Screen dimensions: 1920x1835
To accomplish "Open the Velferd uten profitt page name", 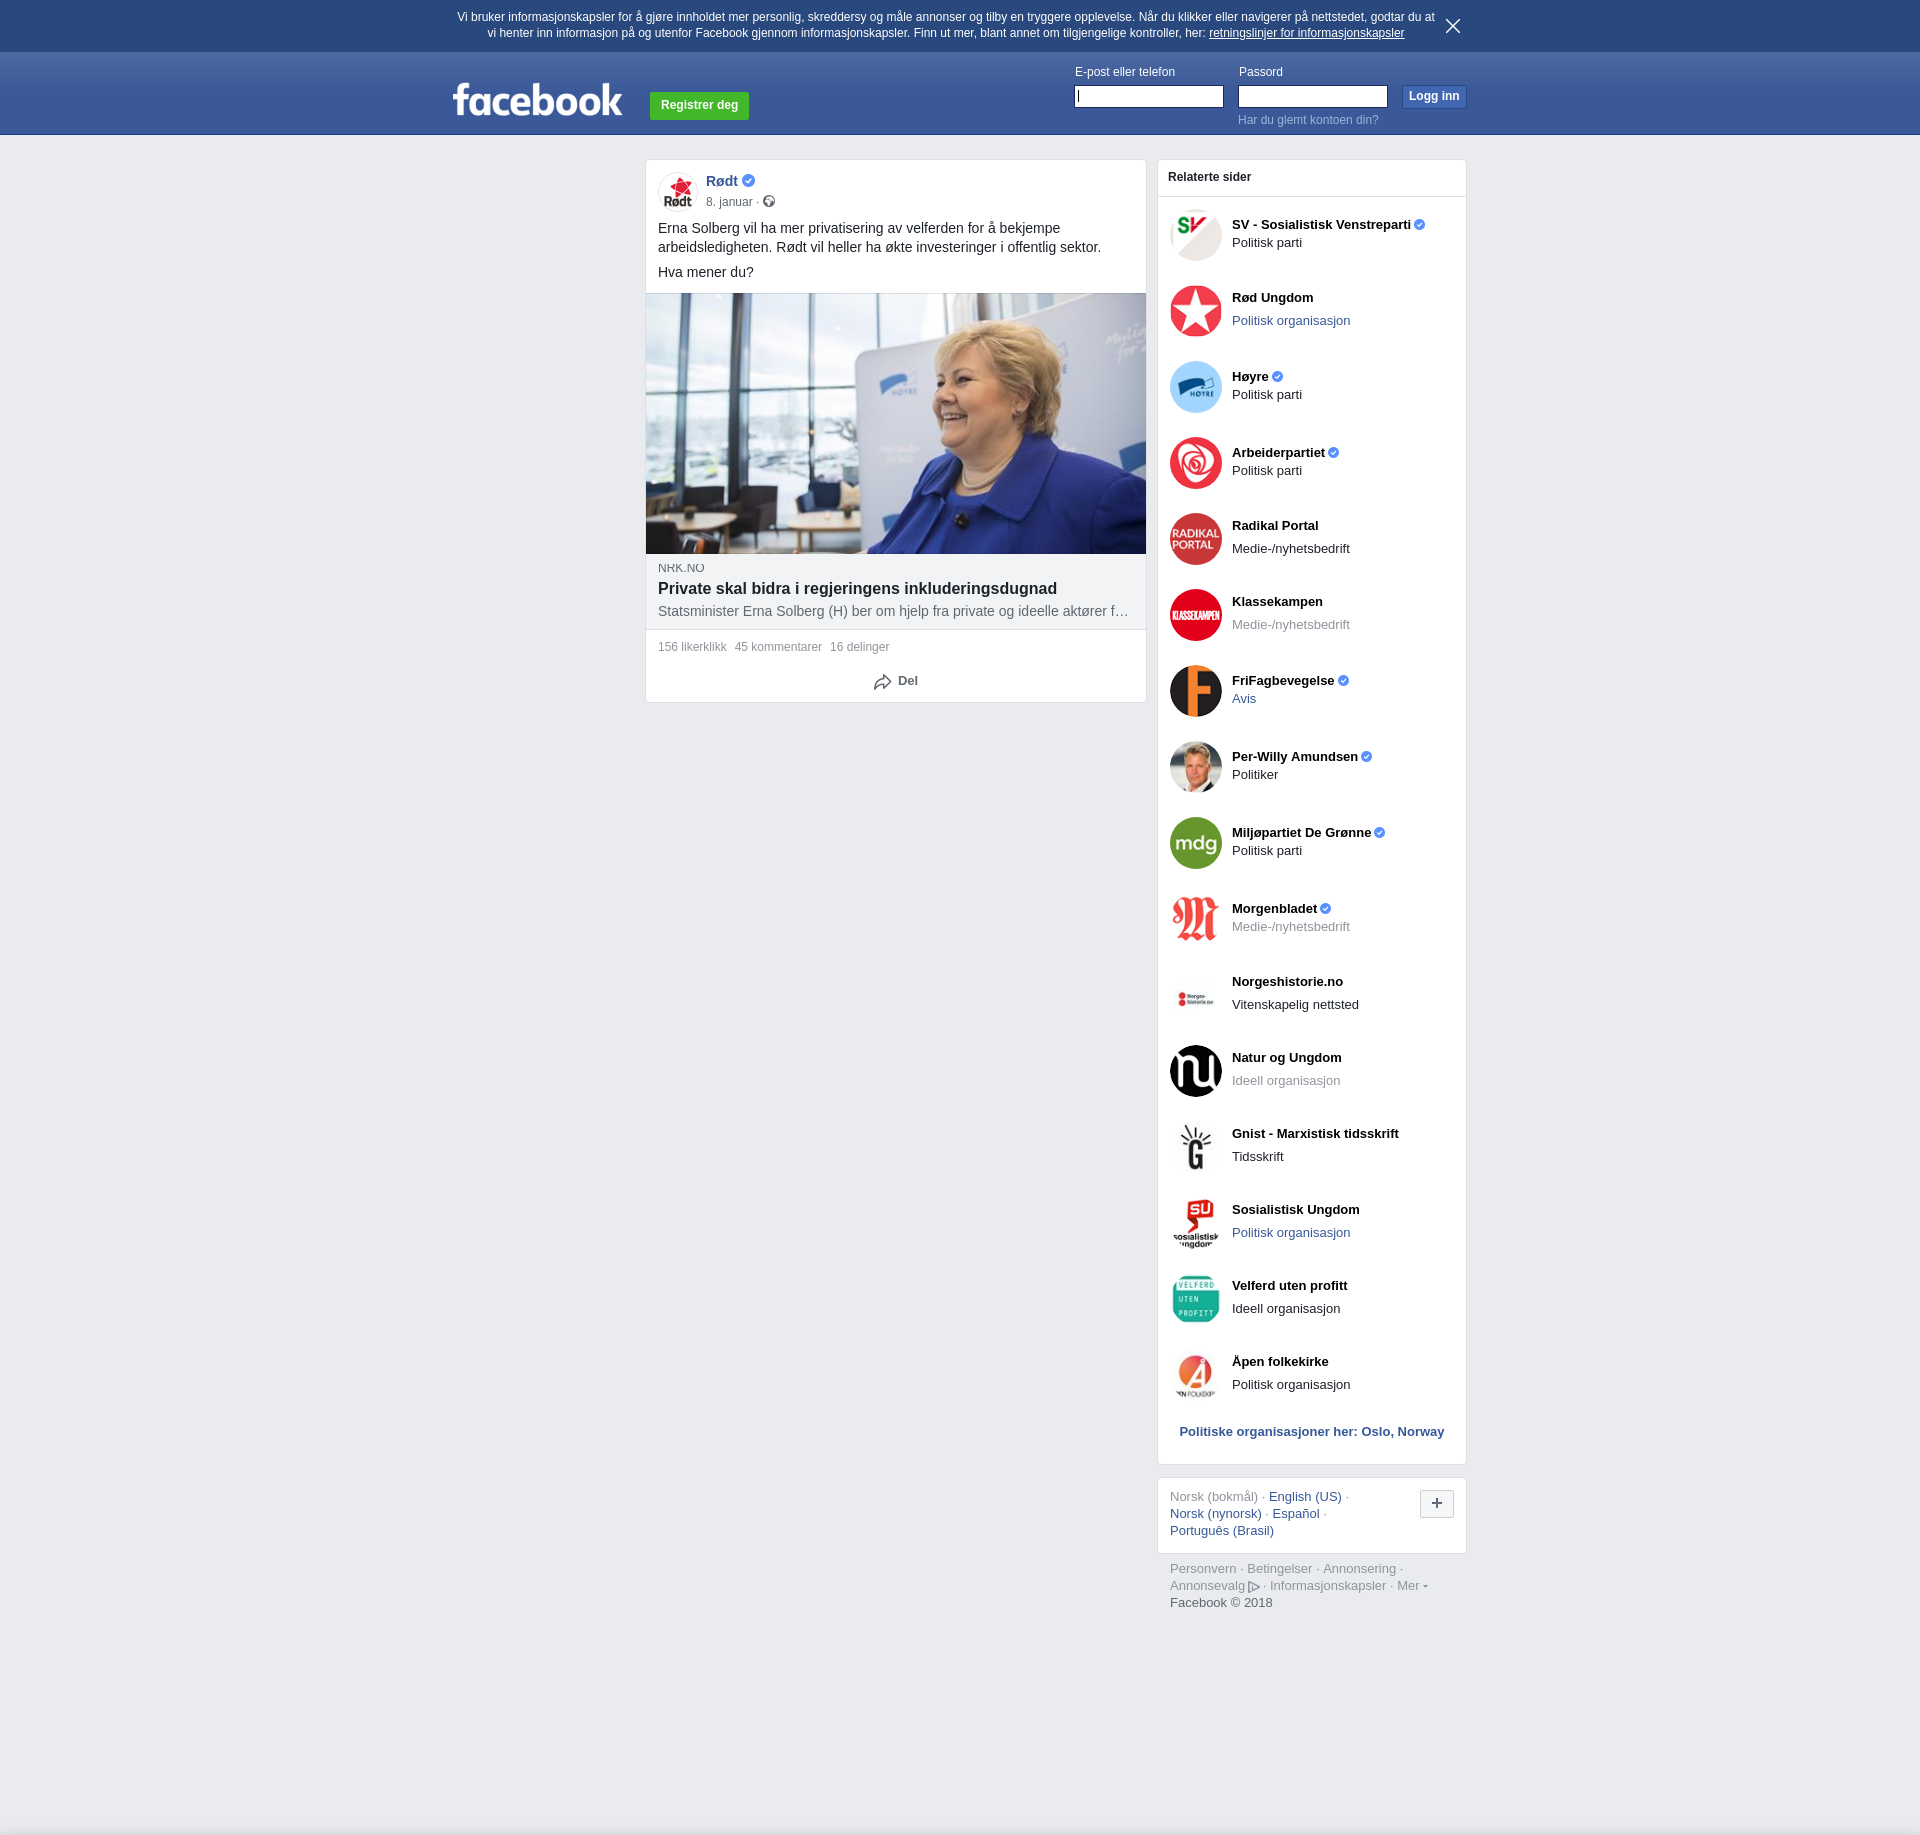I will pos(1289,1286).
